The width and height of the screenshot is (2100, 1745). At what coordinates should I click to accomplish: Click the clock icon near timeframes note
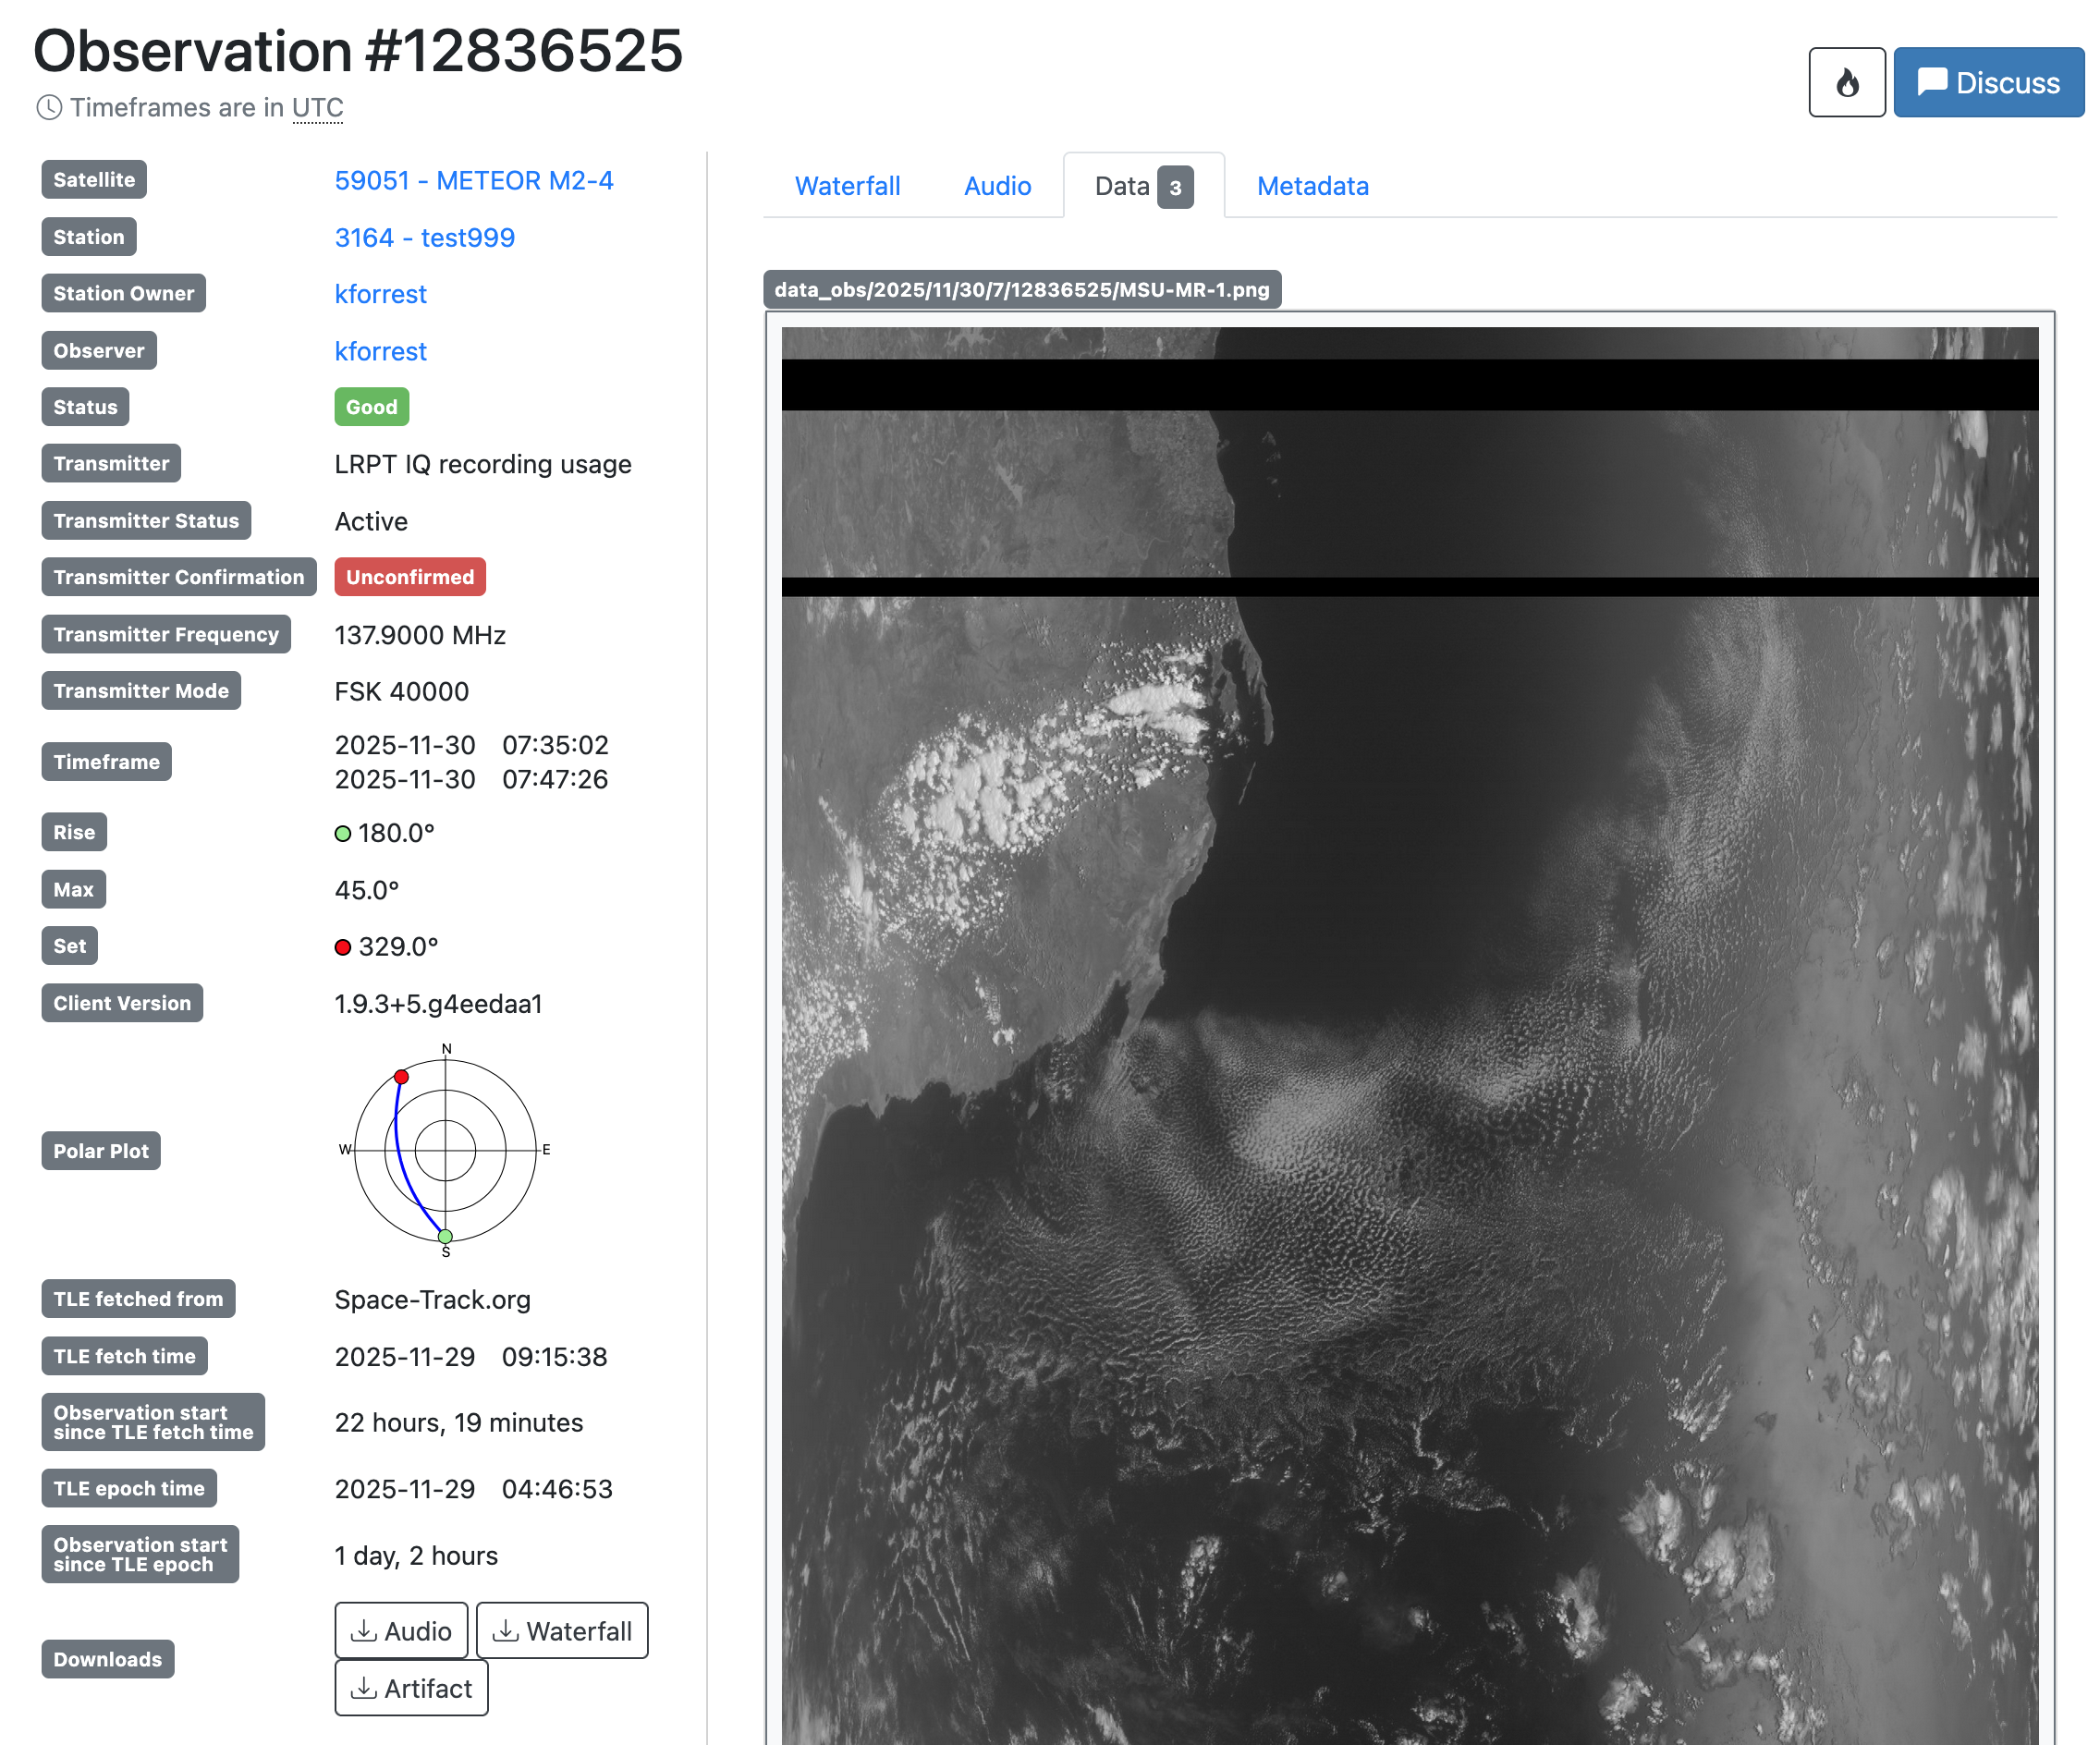49,107
